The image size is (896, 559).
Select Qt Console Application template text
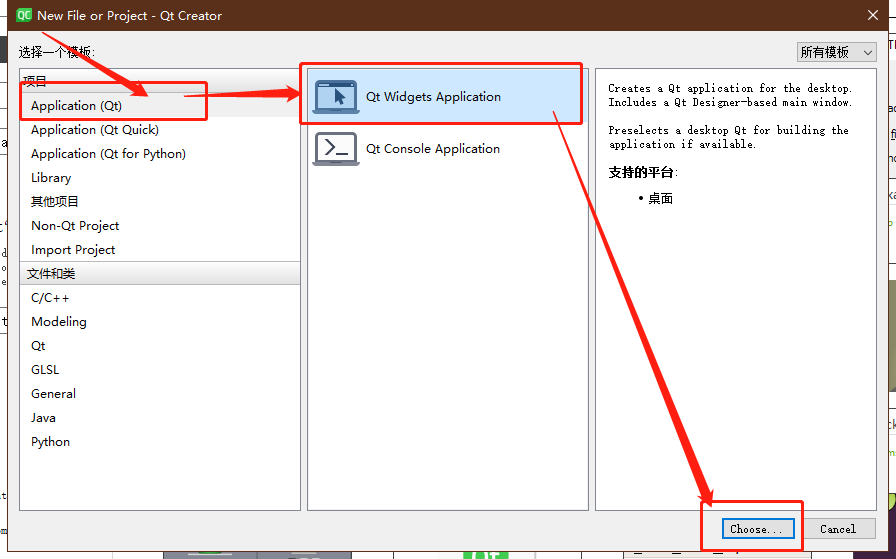point(433,149)
